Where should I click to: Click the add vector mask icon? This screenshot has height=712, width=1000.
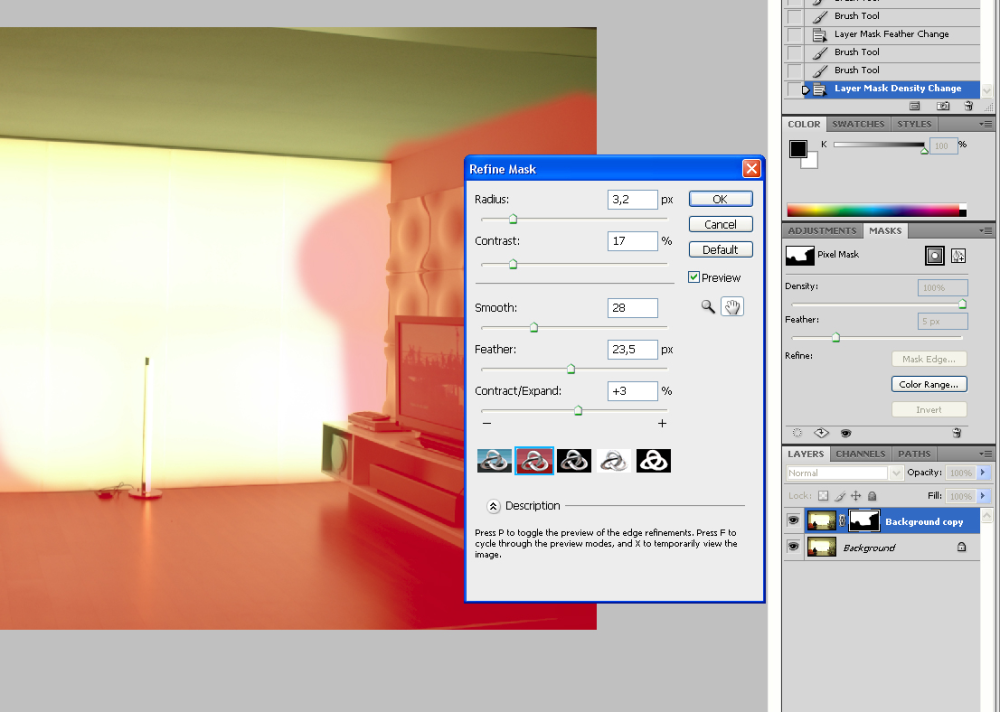(x=958, y=255)
